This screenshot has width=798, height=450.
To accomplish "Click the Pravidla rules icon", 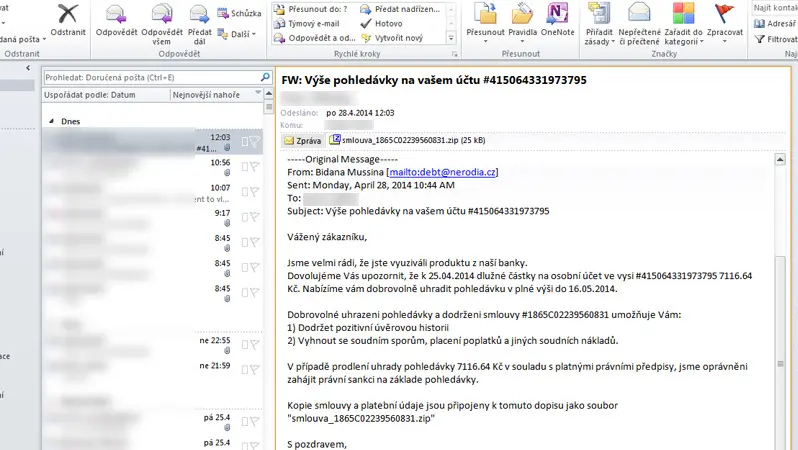I will pos(522,14).
